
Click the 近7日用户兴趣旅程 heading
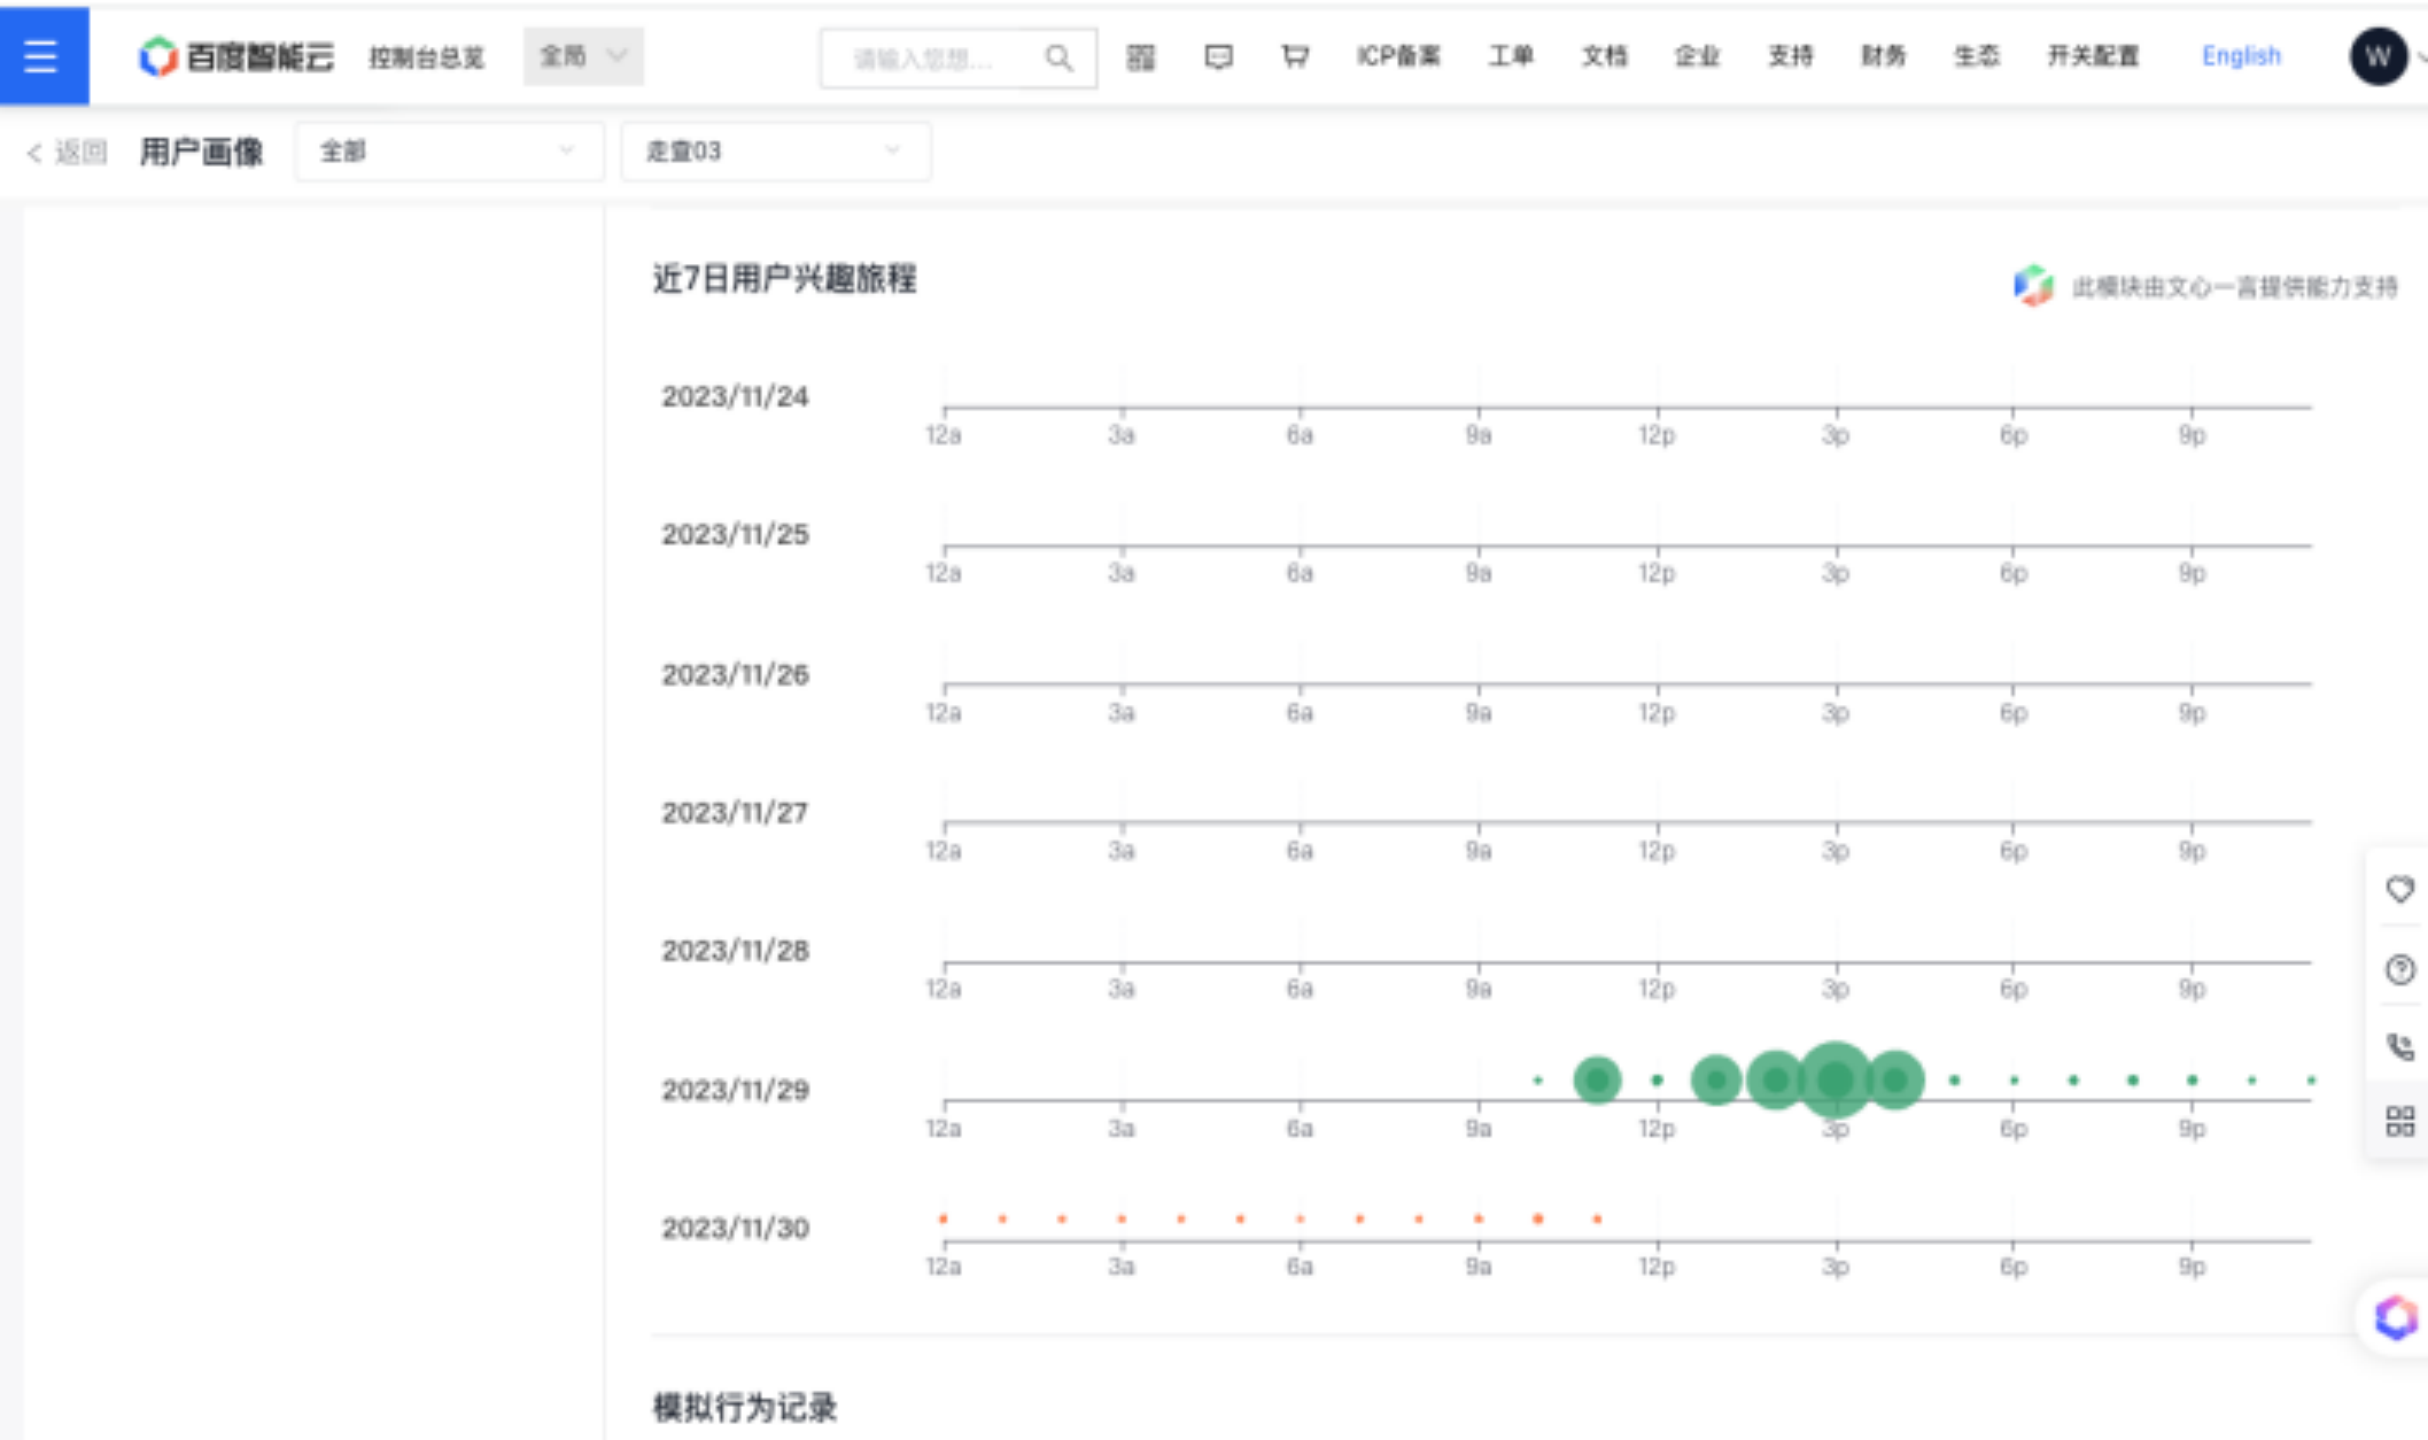coord(785,279)
